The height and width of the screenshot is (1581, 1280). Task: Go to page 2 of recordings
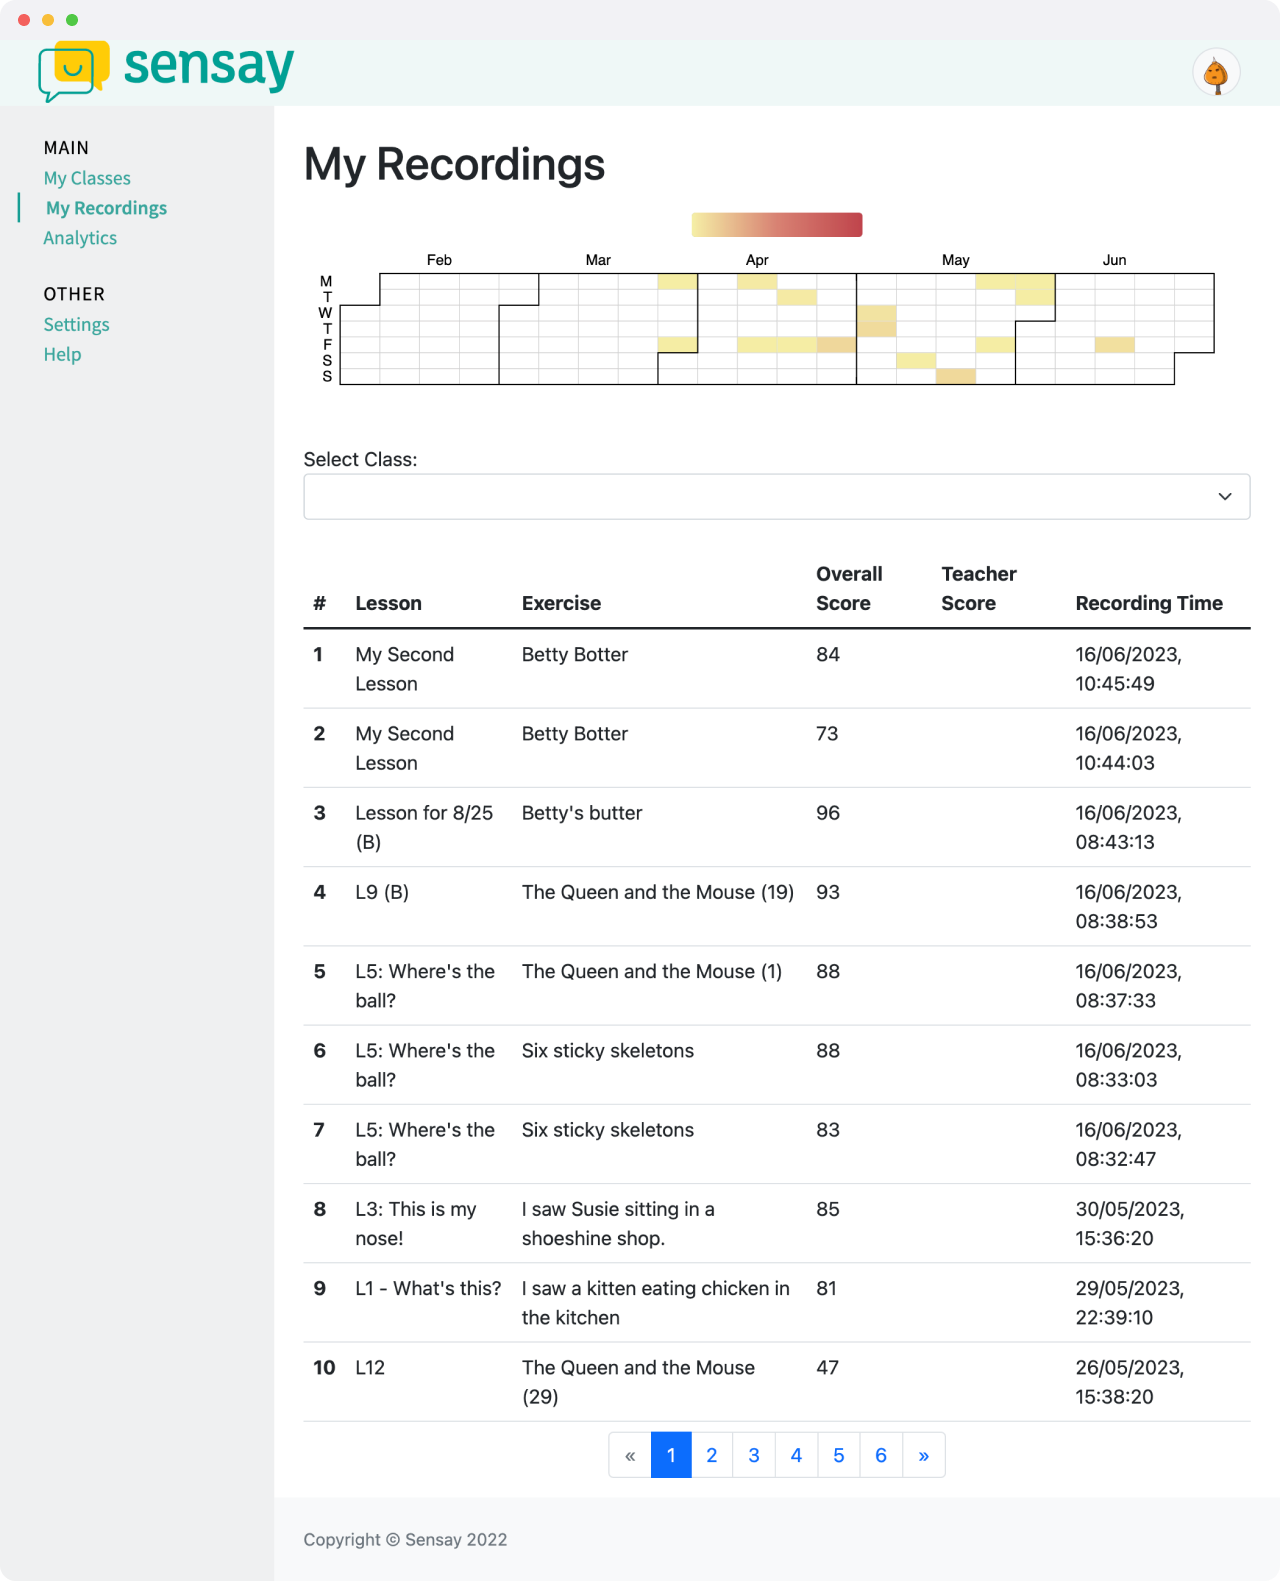click(712, 1455)
